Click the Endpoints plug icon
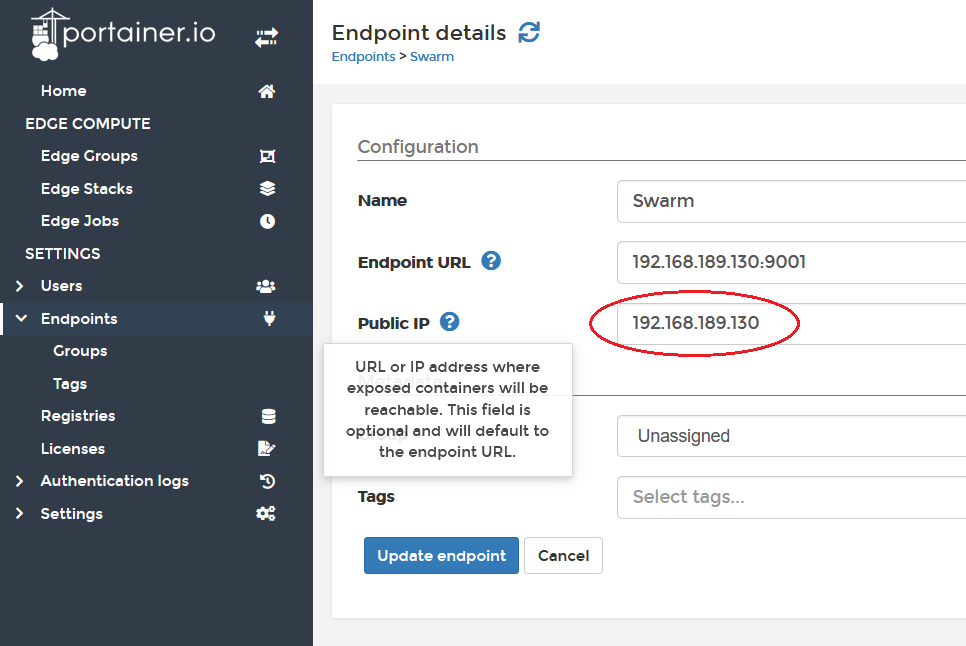Image resolution: width=966 pixels, height=646 pixels. 268,319
